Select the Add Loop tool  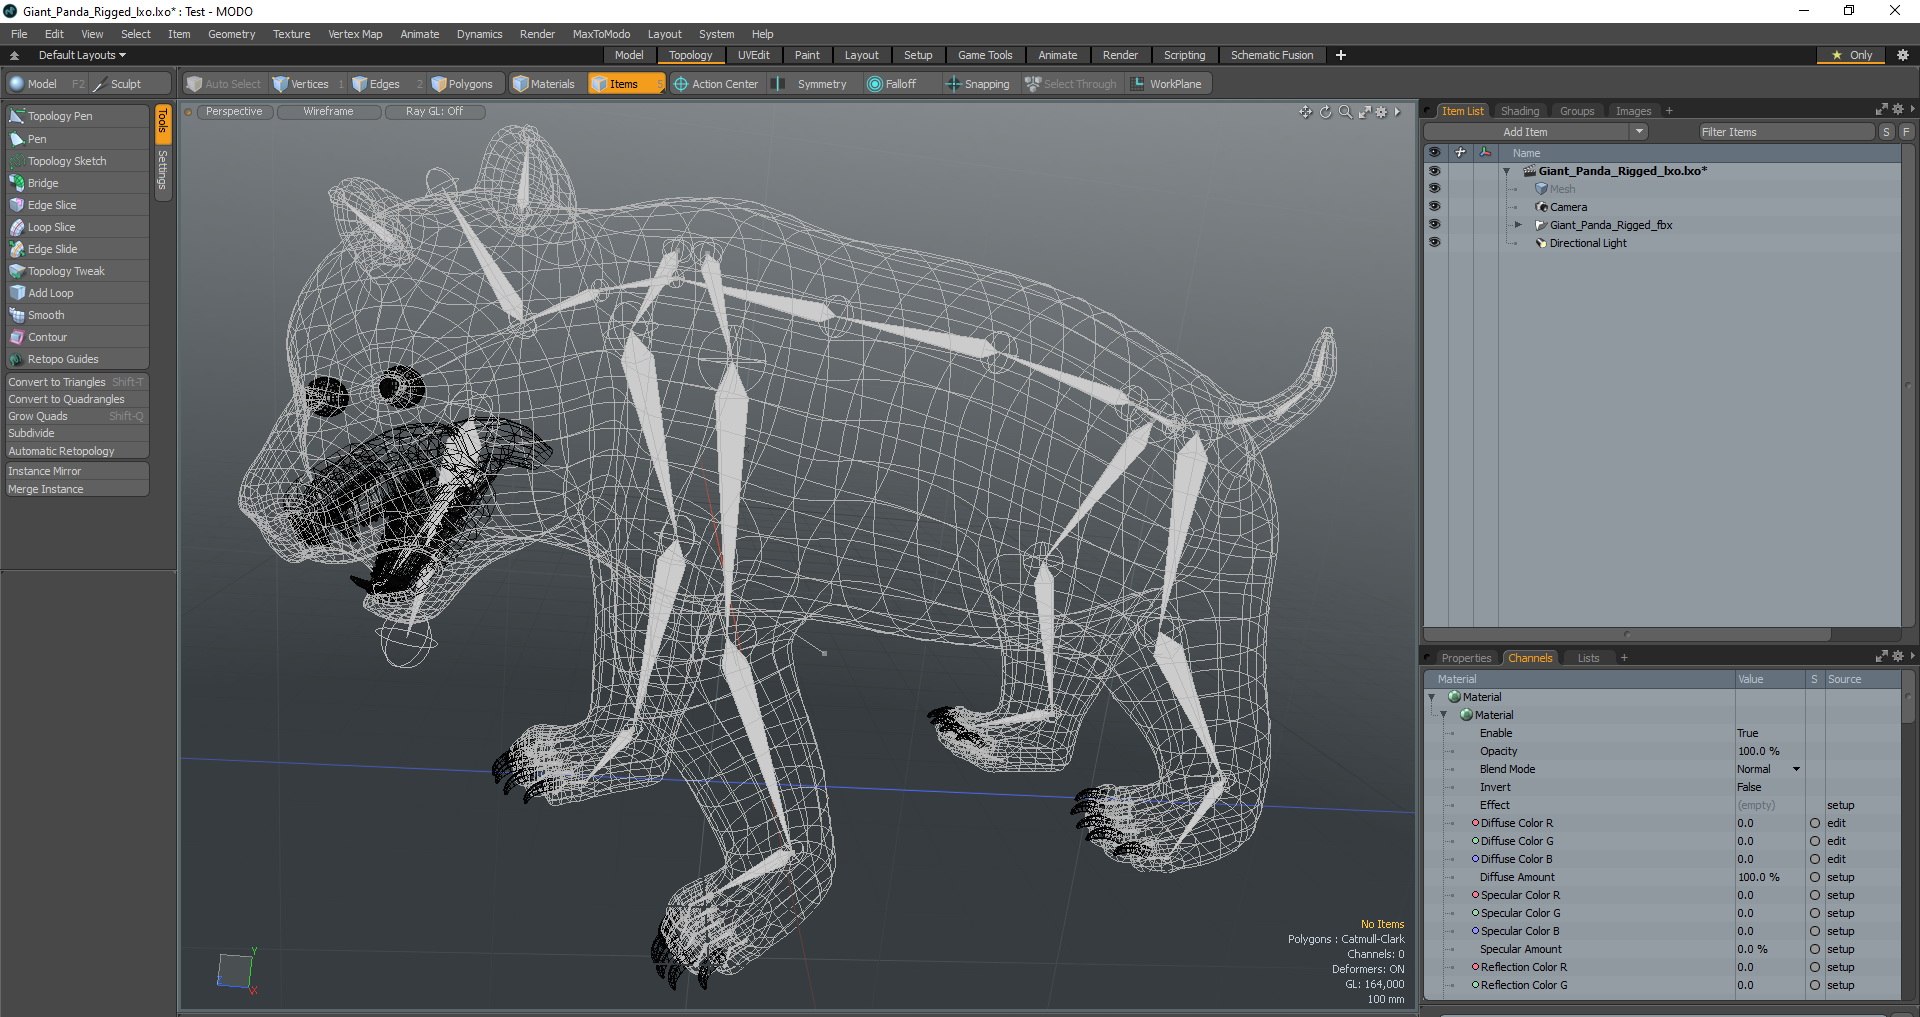pyautogui.click(x=77, y=293)
